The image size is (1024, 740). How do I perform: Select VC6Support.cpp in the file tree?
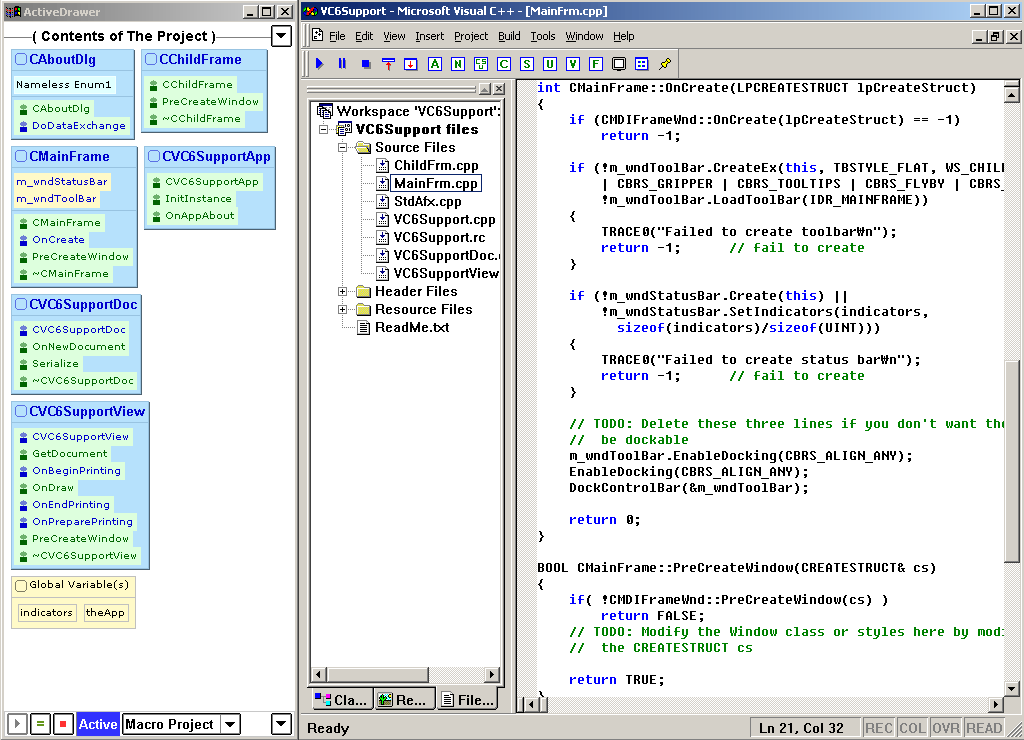pos(445,219)
